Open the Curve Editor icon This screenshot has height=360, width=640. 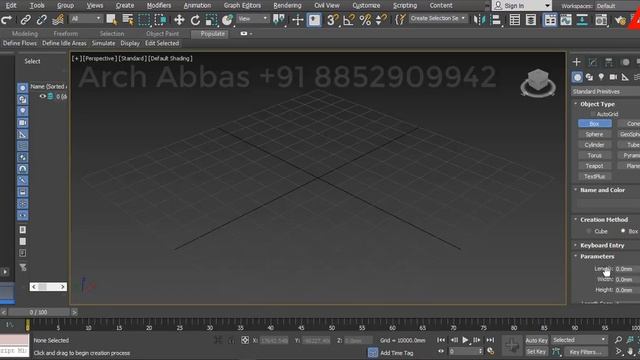[x=566, y=20]
